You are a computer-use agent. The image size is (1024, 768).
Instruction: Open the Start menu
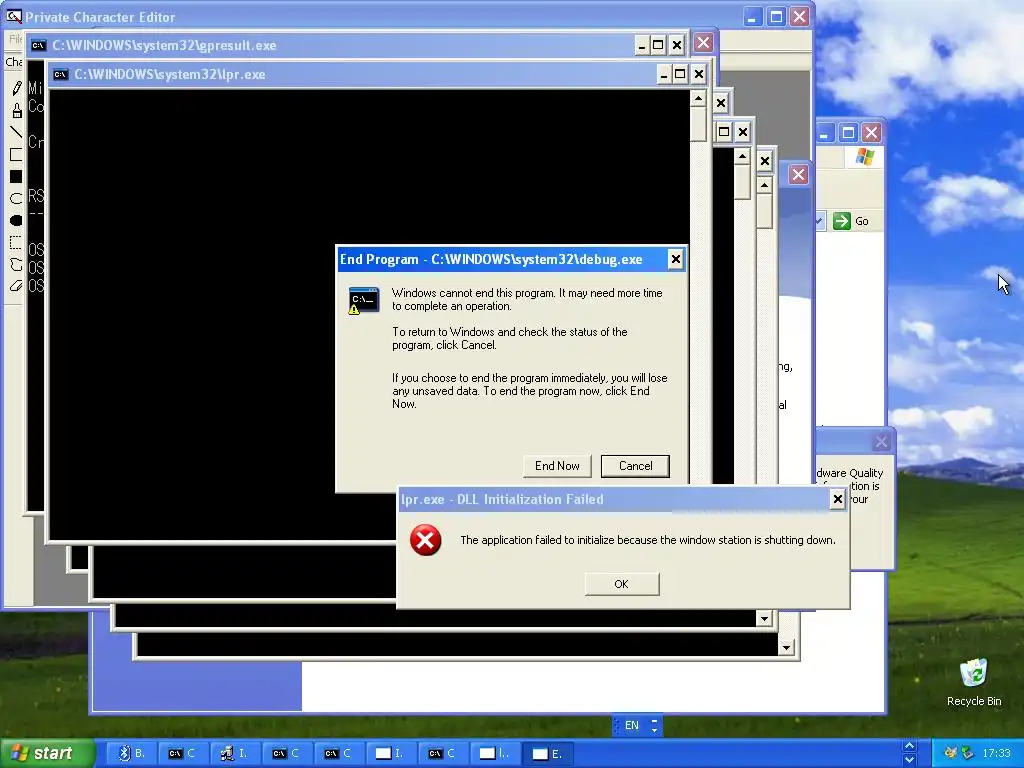point(48,754)
